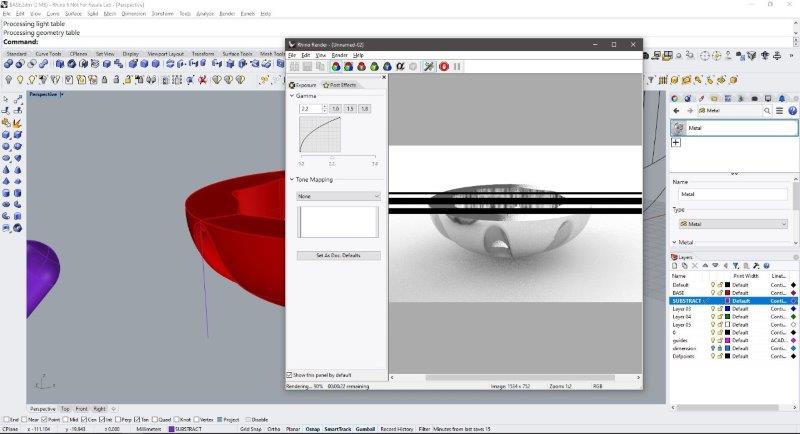Show RGB channels in Rhino Render toolbar
Screen dimensions: 800x434
[x=336, y=66]
